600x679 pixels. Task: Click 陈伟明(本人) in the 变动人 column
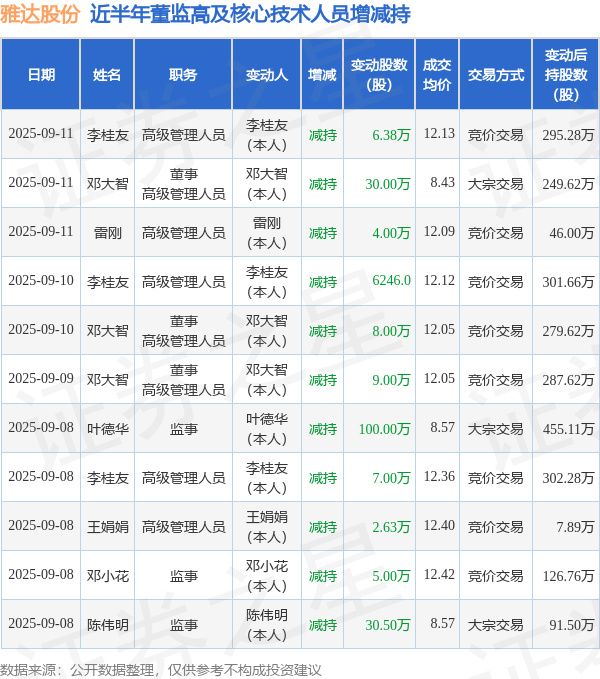click(x=267, y=624)
